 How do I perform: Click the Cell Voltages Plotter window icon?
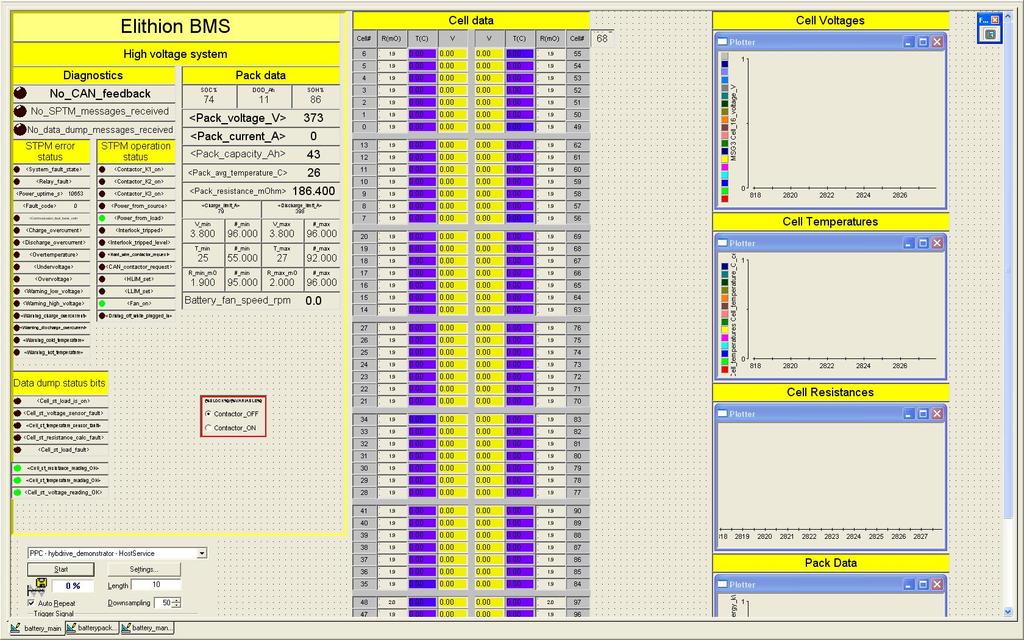click(x=722, y=42)
